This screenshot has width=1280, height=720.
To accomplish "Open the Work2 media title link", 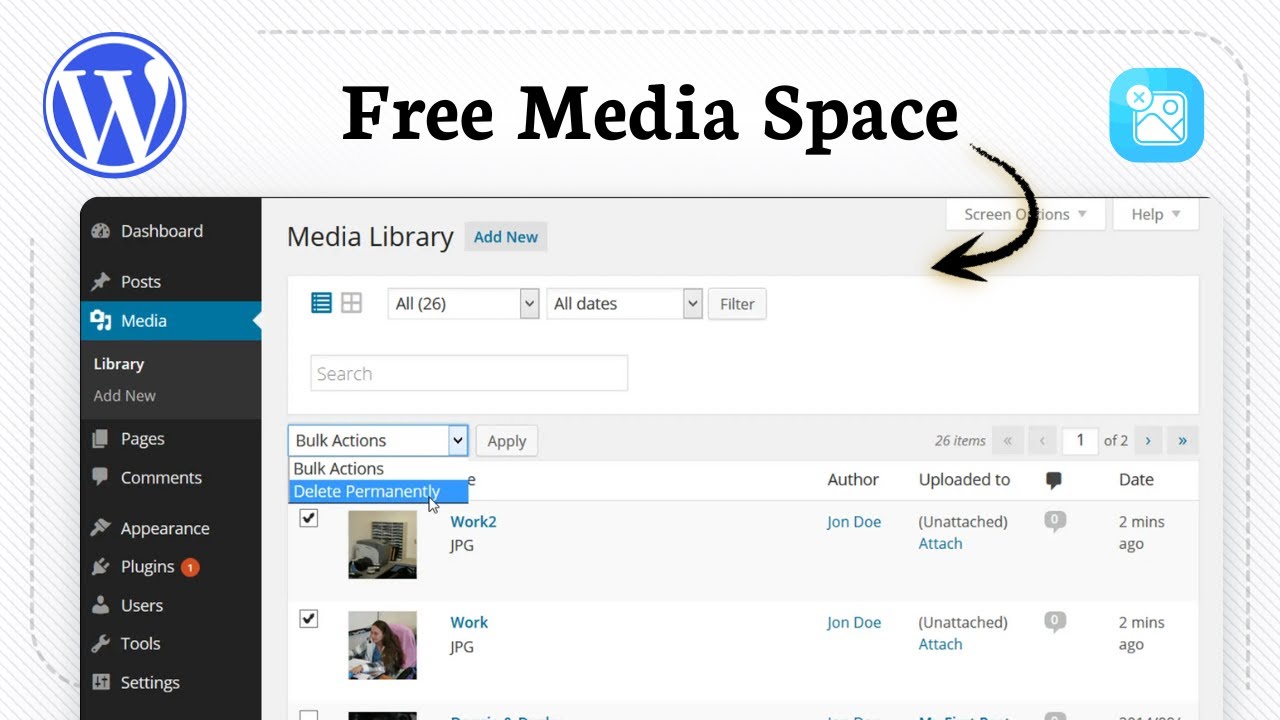I will point(473,521).
